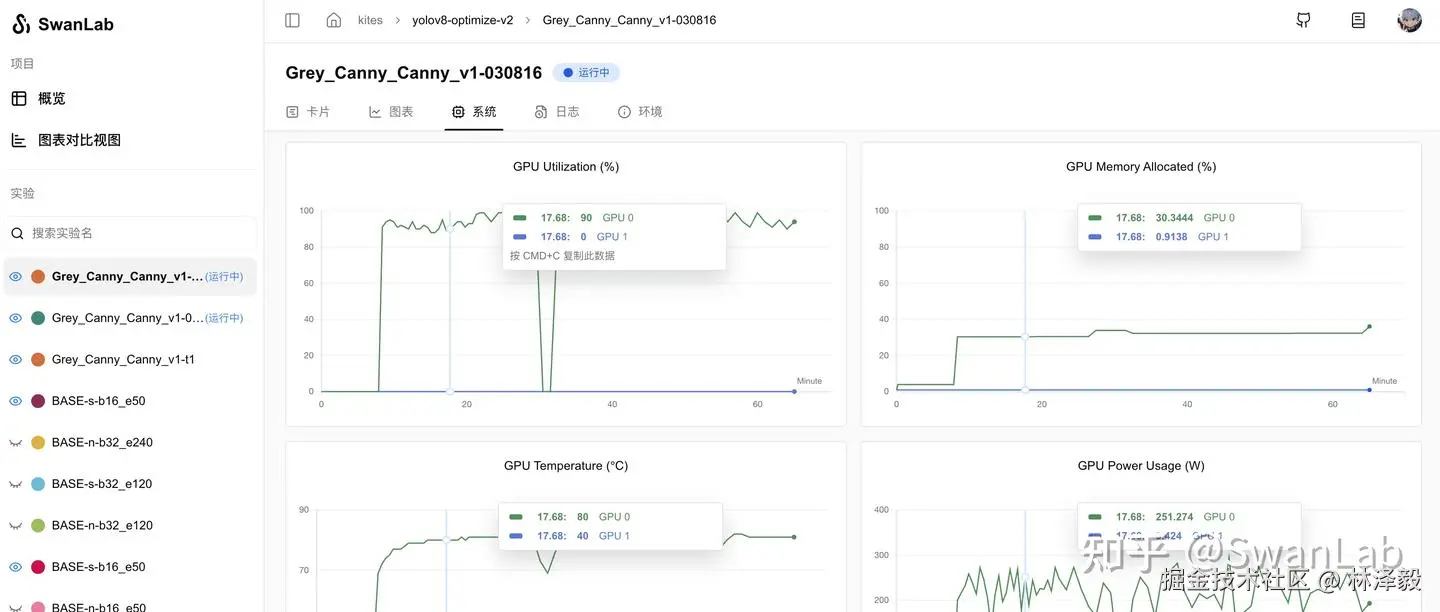This screenshot has height=612, width=1440.
Task: Click the 图表 tab line-chart icon
Action: pyautogui.click(x=375, y=112)
